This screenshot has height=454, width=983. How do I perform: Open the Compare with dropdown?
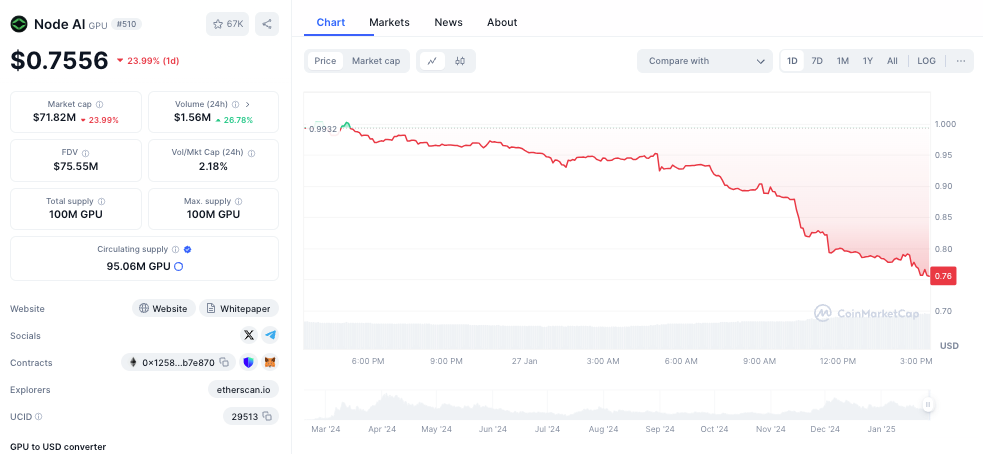(x=705, y=61)
